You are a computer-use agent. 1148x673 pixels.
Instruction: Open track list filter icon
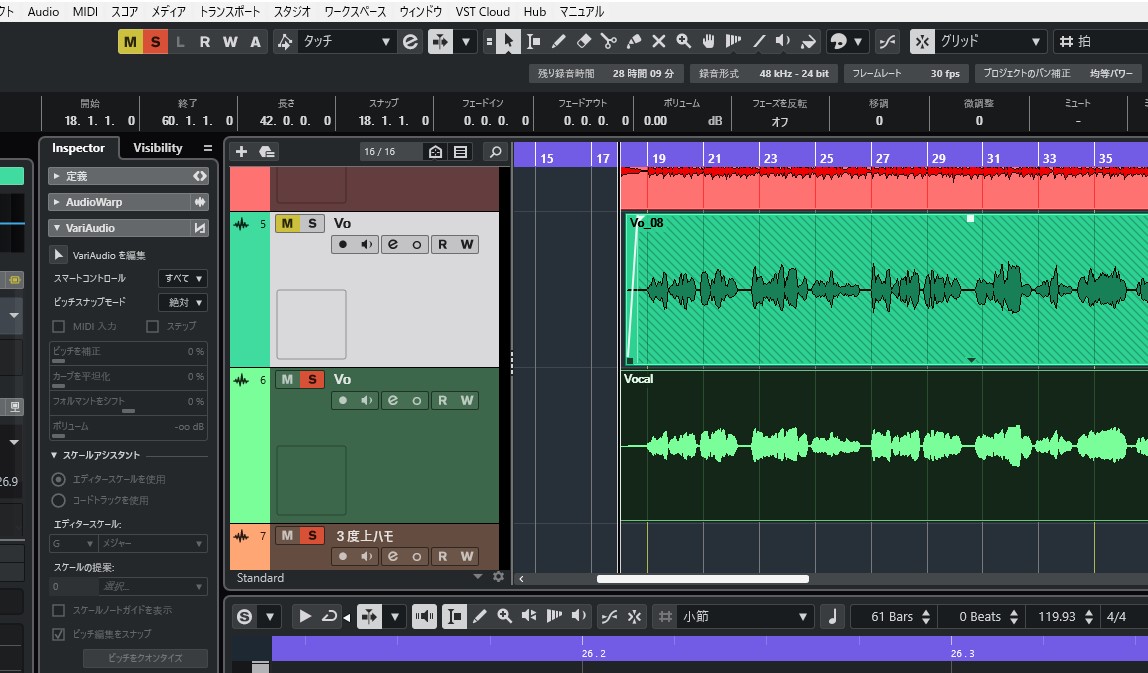click(x=461, y=152)
